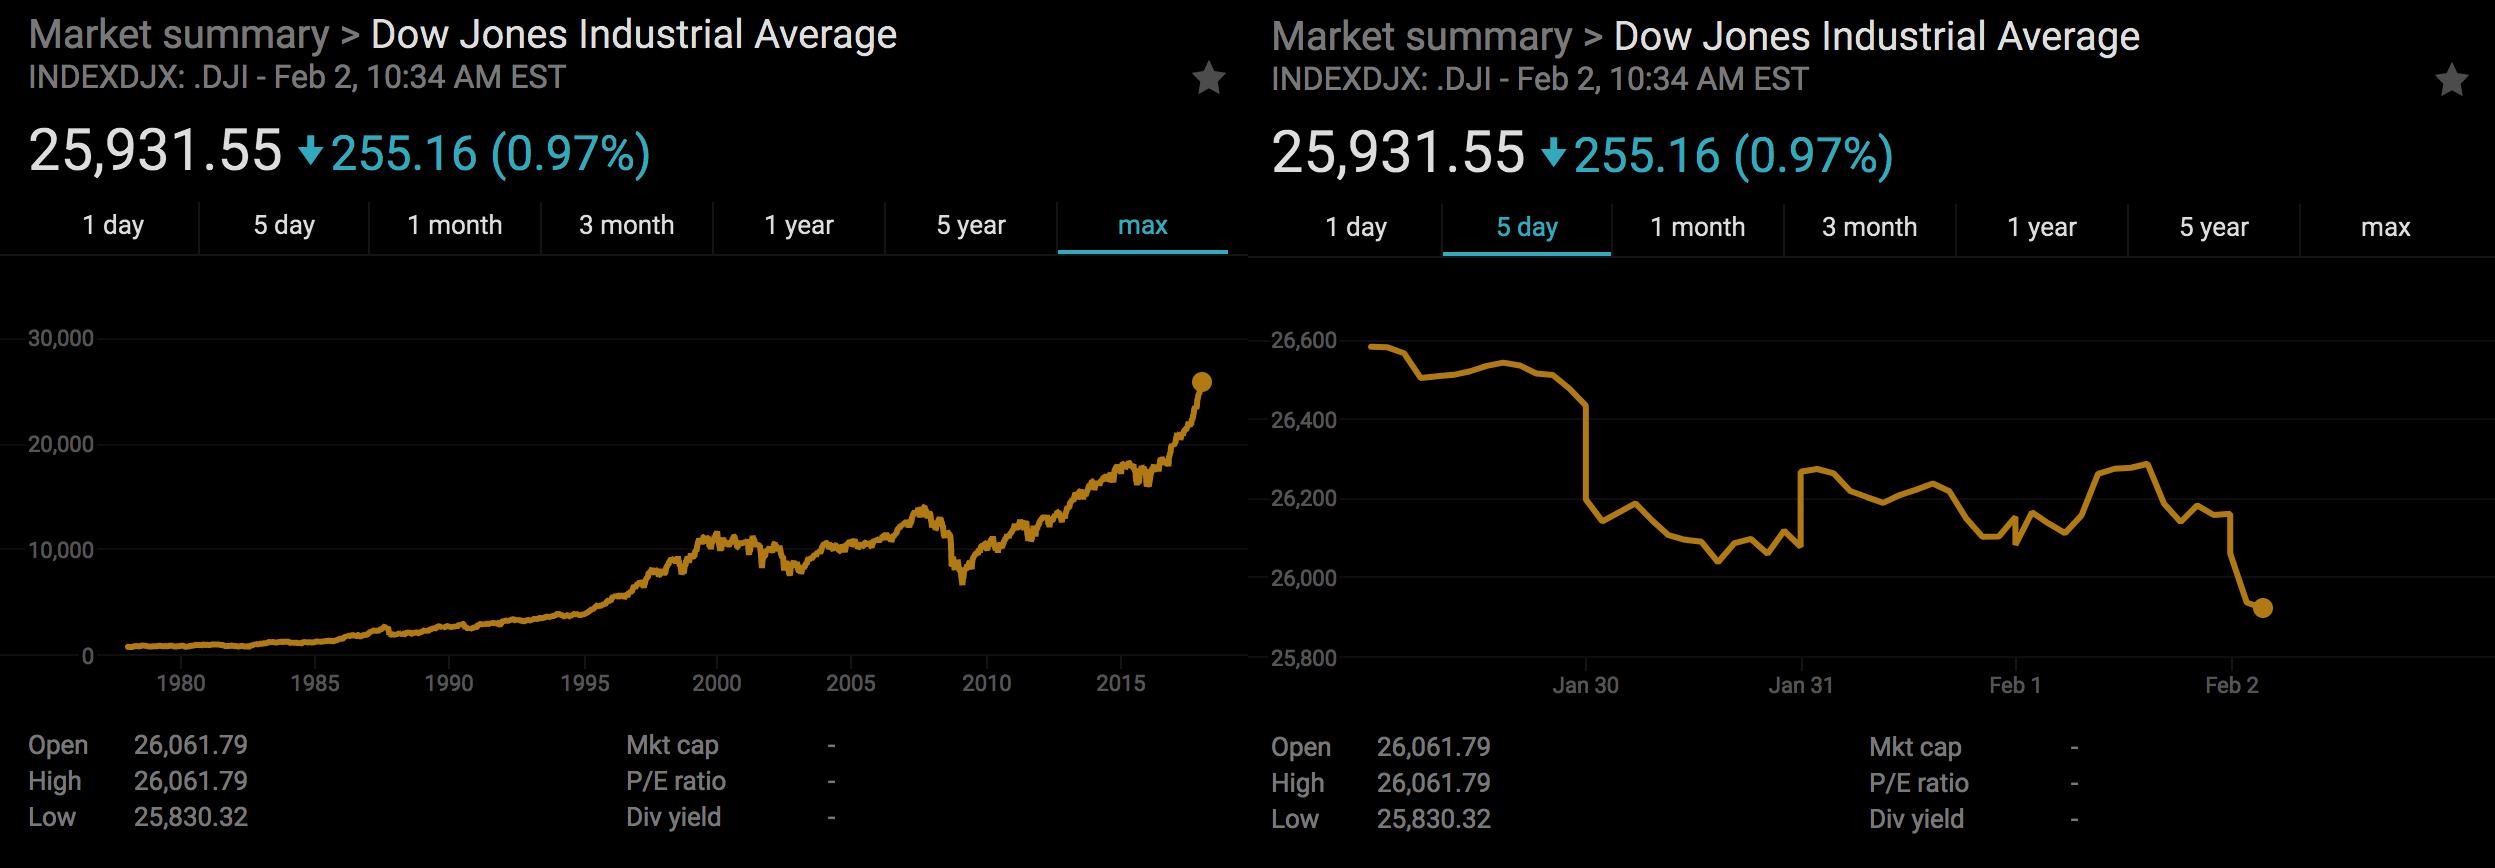Click Mkt cap label in left panel
Screen dimensions: 2495x868
pos(673,745)
